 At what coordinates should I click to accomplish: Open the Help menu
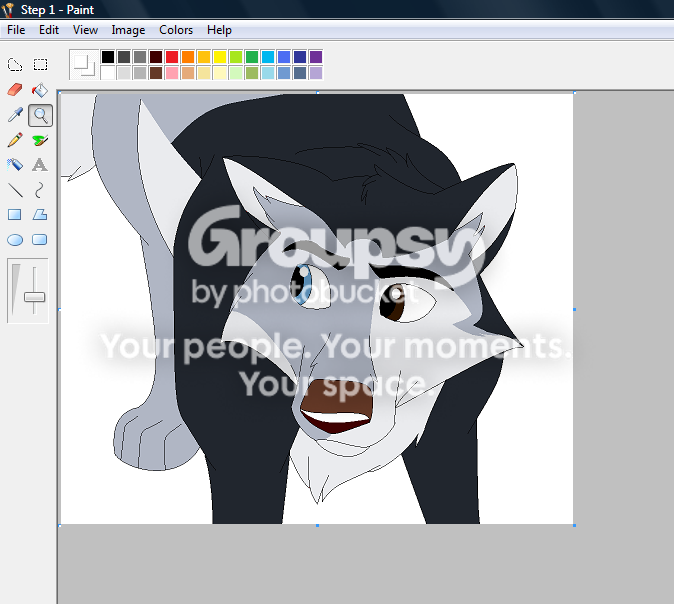click(x=219, y=30)
